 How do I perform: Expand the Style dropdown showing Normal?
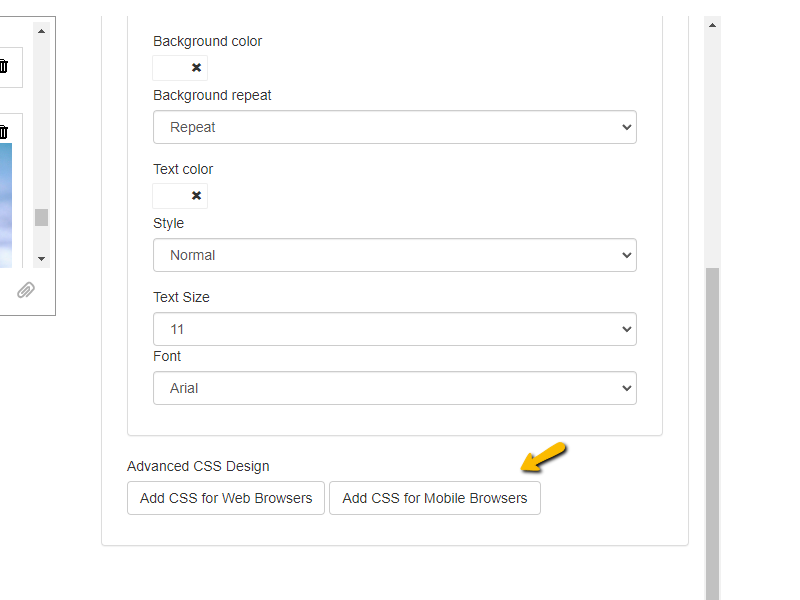tap(394, 255)
